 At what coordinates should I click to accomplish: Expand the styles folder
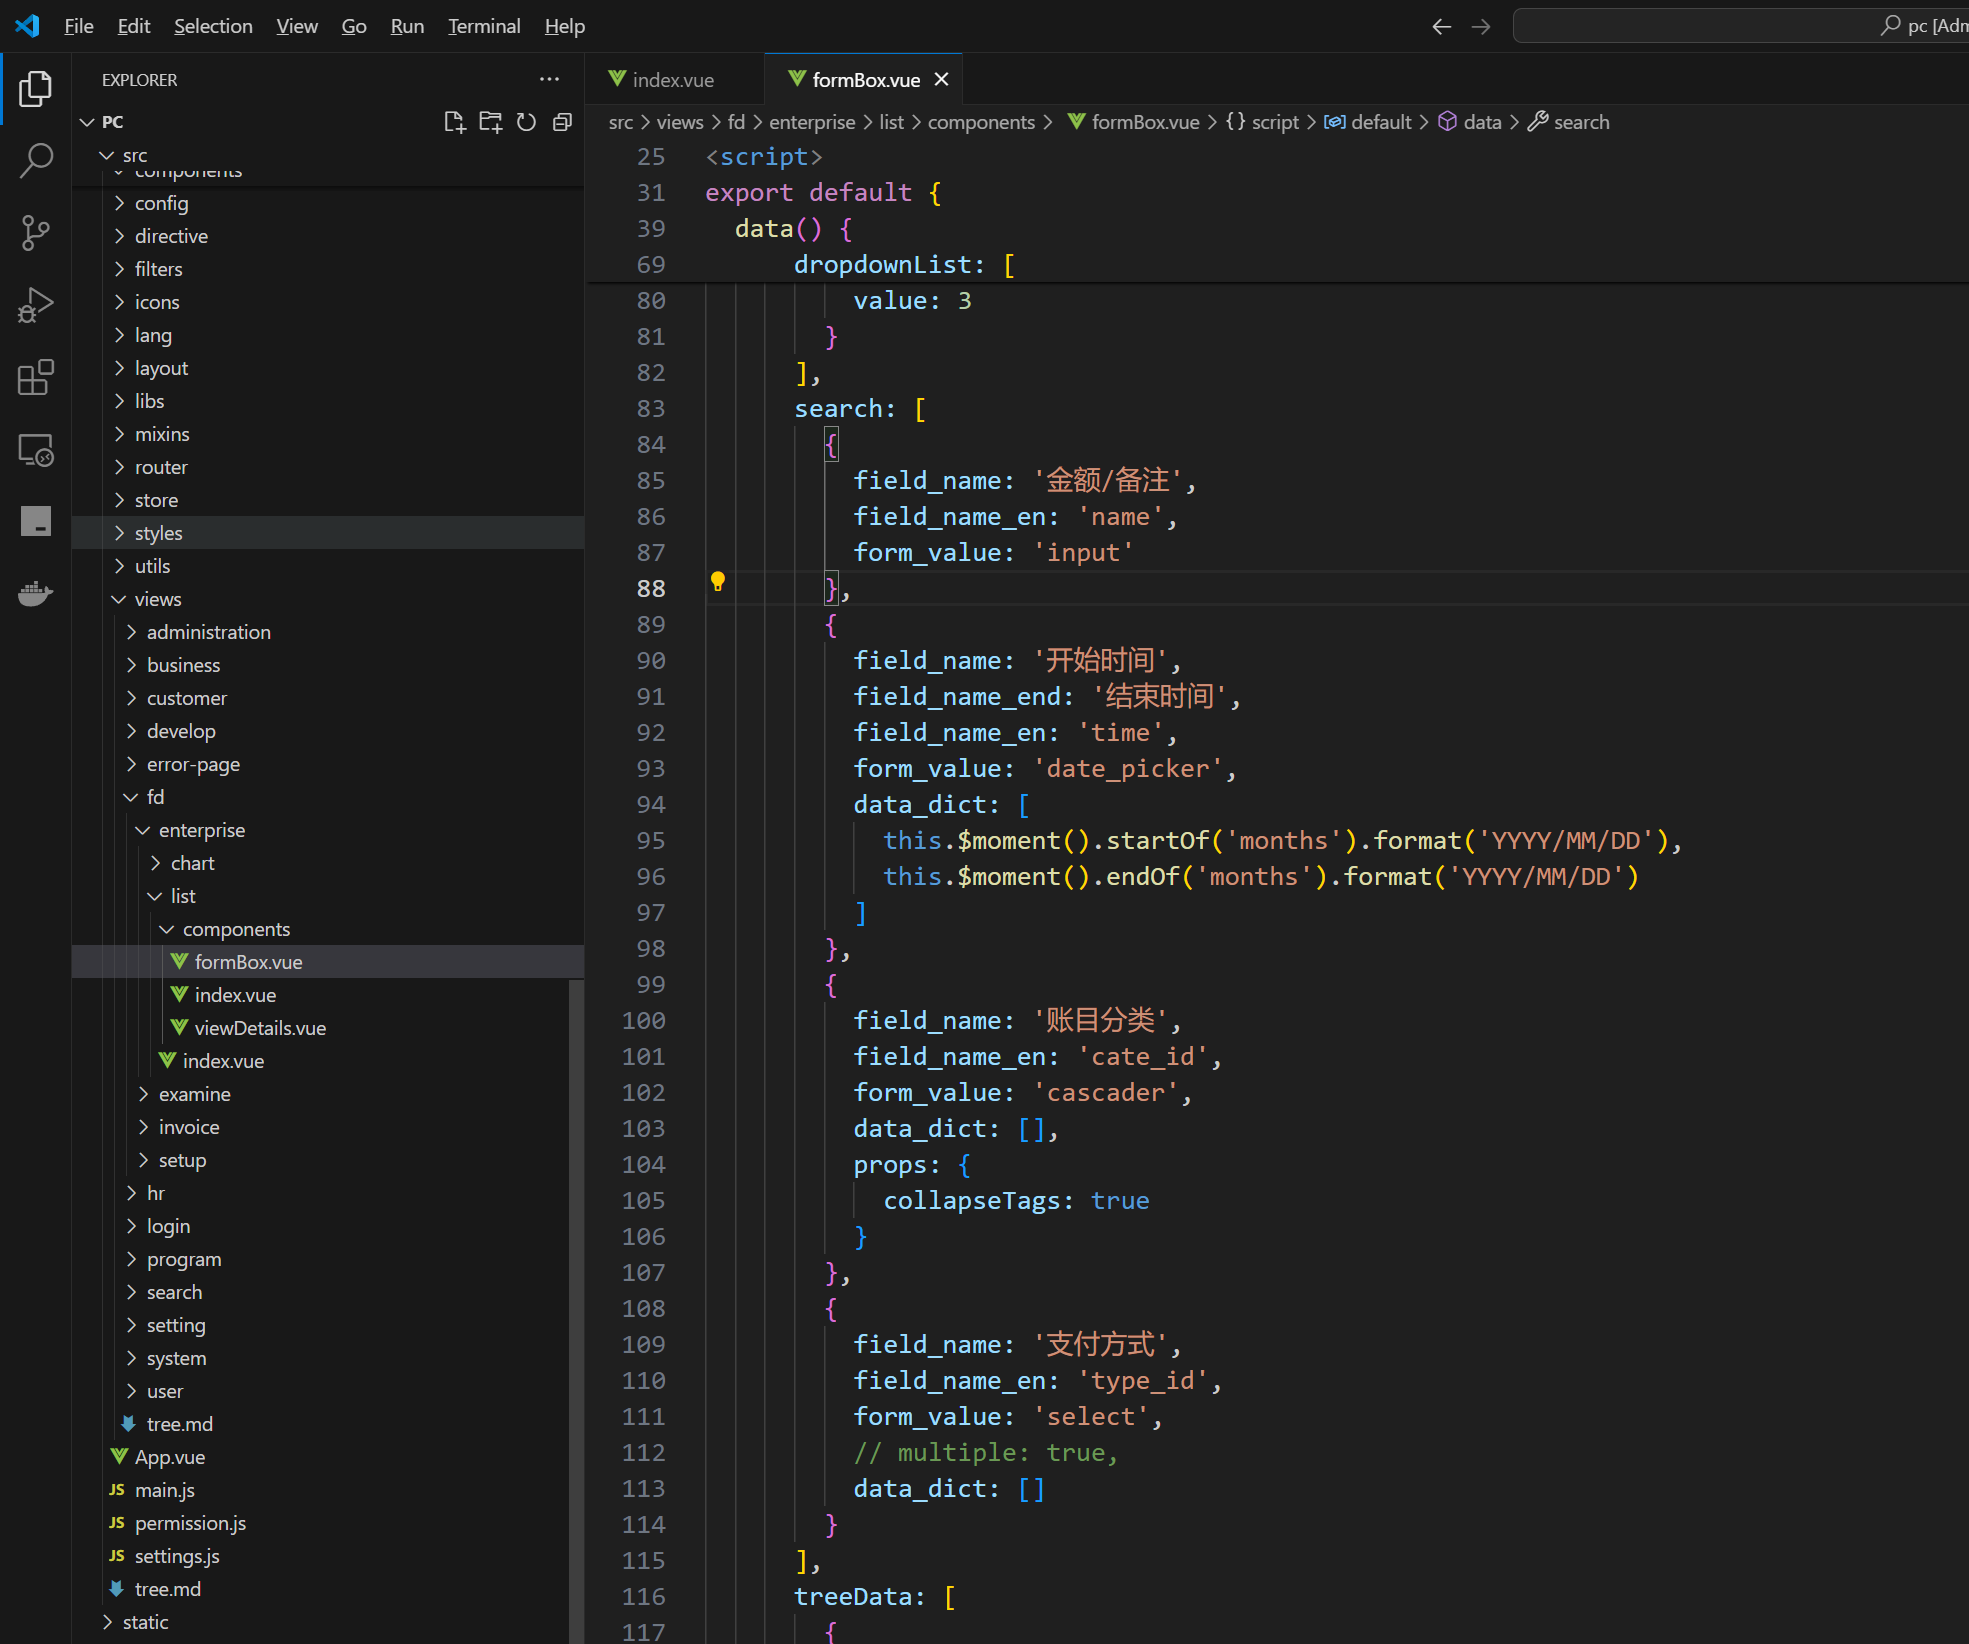click(x=328, y=533)
